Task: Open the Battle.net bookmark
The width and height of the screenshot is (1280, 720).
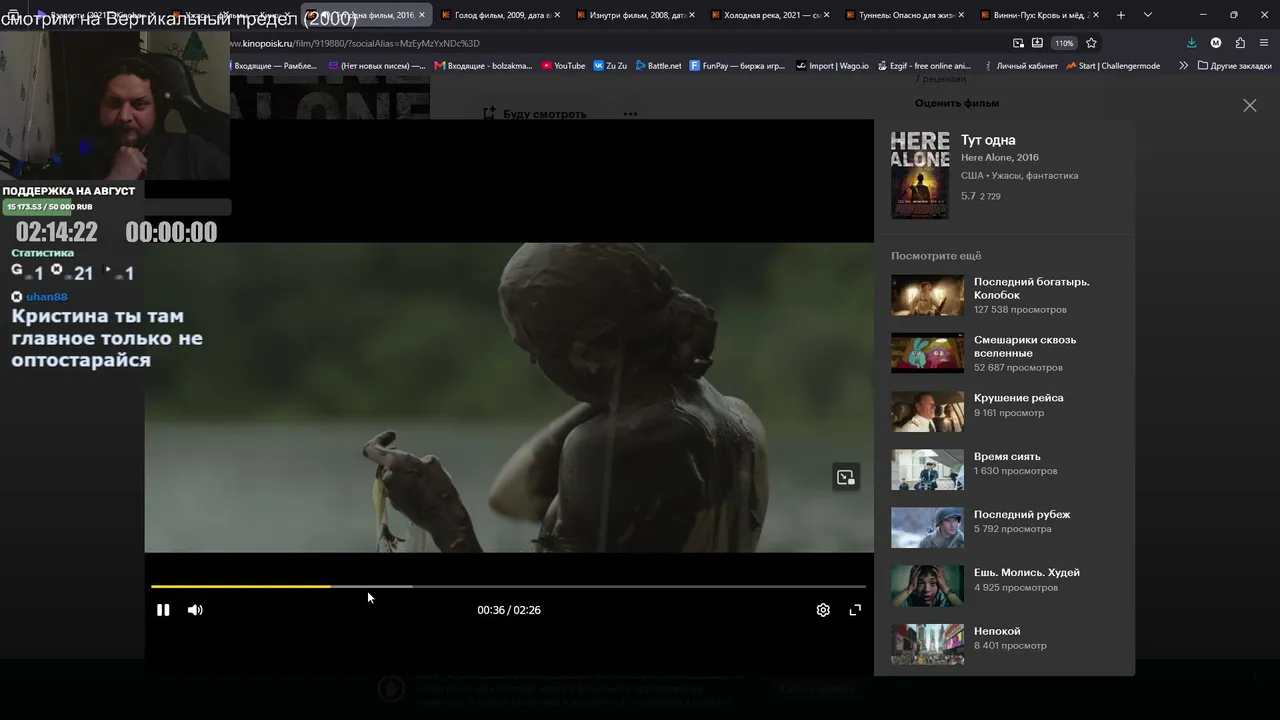Action: tap(658, 66)
